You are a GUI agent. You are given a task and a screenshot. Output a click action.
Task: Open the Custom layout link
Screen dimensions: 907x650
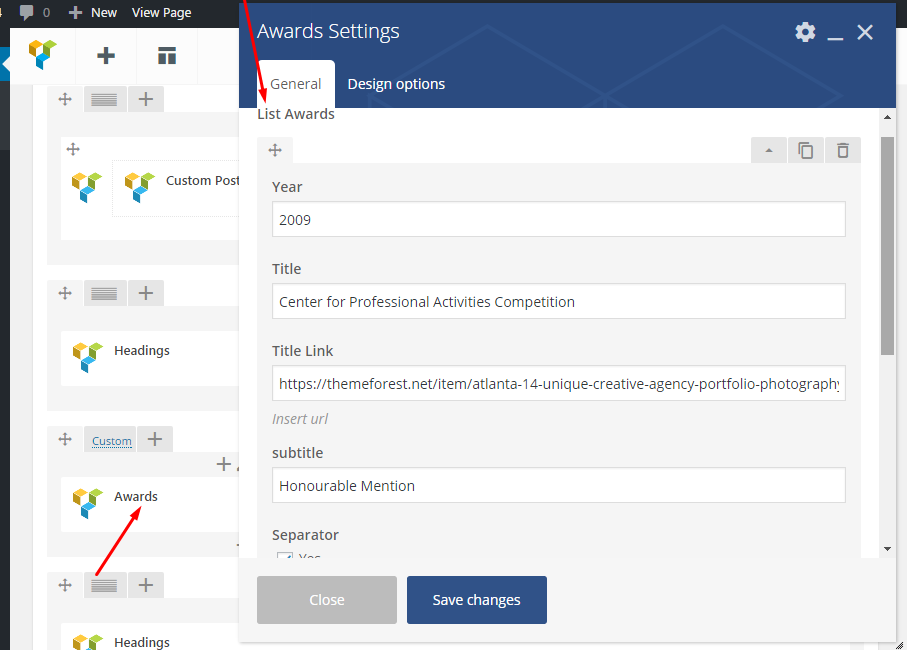pyautogui.click(x=112, y=441)
